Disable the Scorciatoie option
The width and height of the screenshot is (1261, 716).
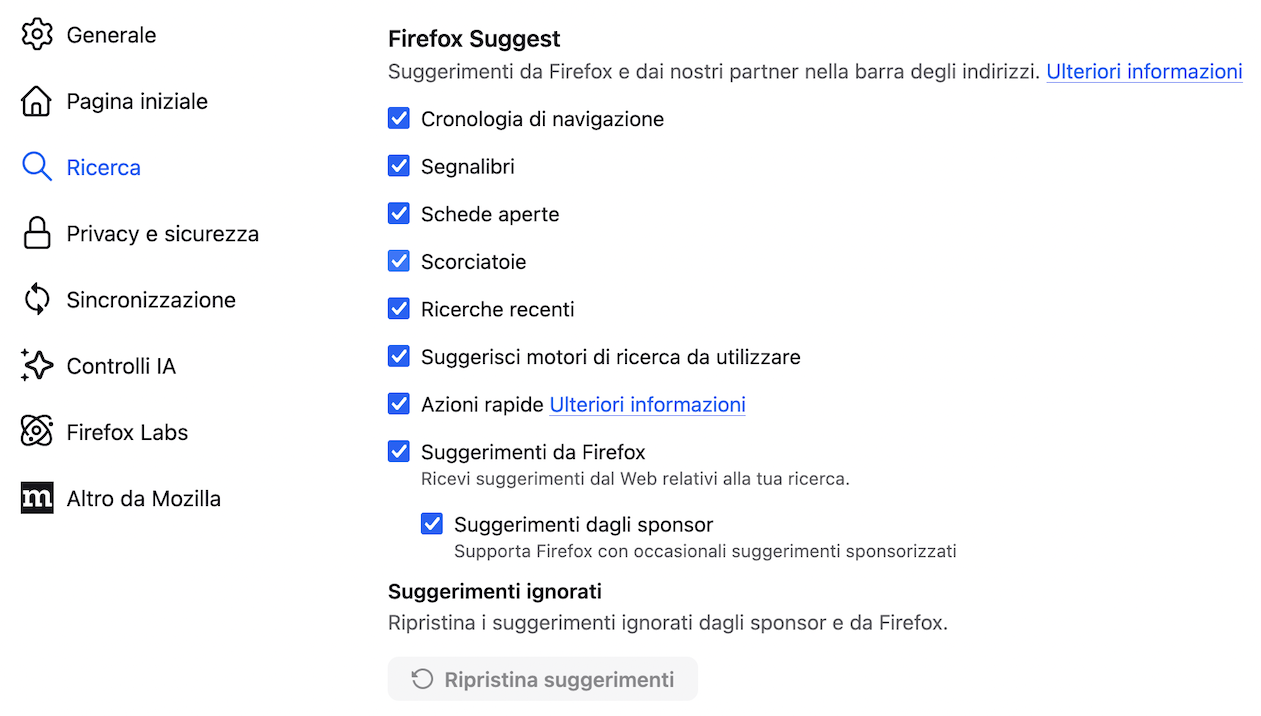(399, 261)
